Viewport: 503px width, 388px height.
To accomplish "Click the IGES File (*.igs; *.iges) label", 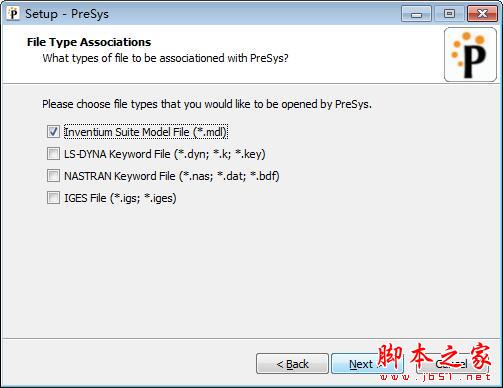I will click(120, 198).
